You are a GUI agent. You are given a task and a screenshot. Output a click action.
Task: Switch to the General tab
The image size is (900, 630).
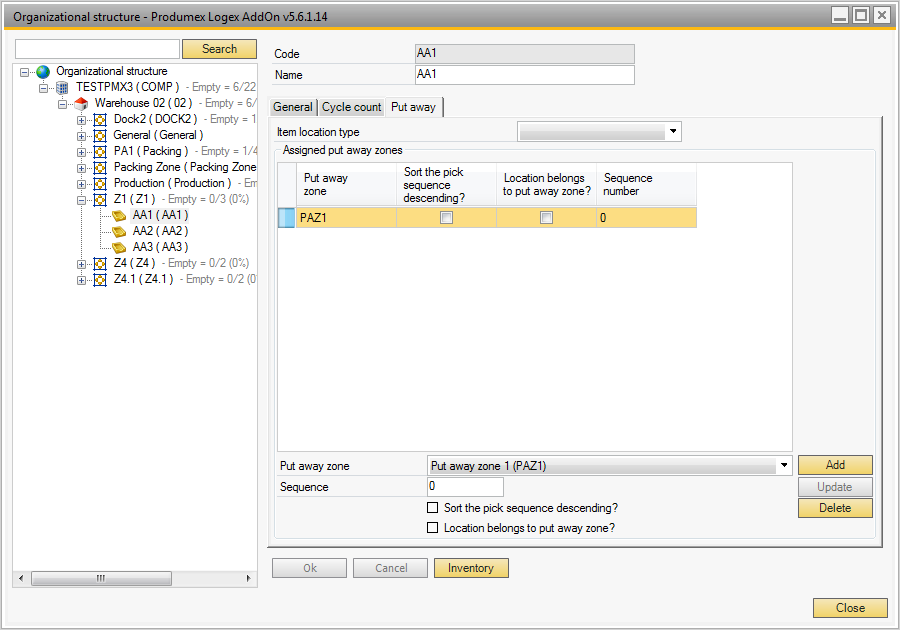tap(293, 107)
